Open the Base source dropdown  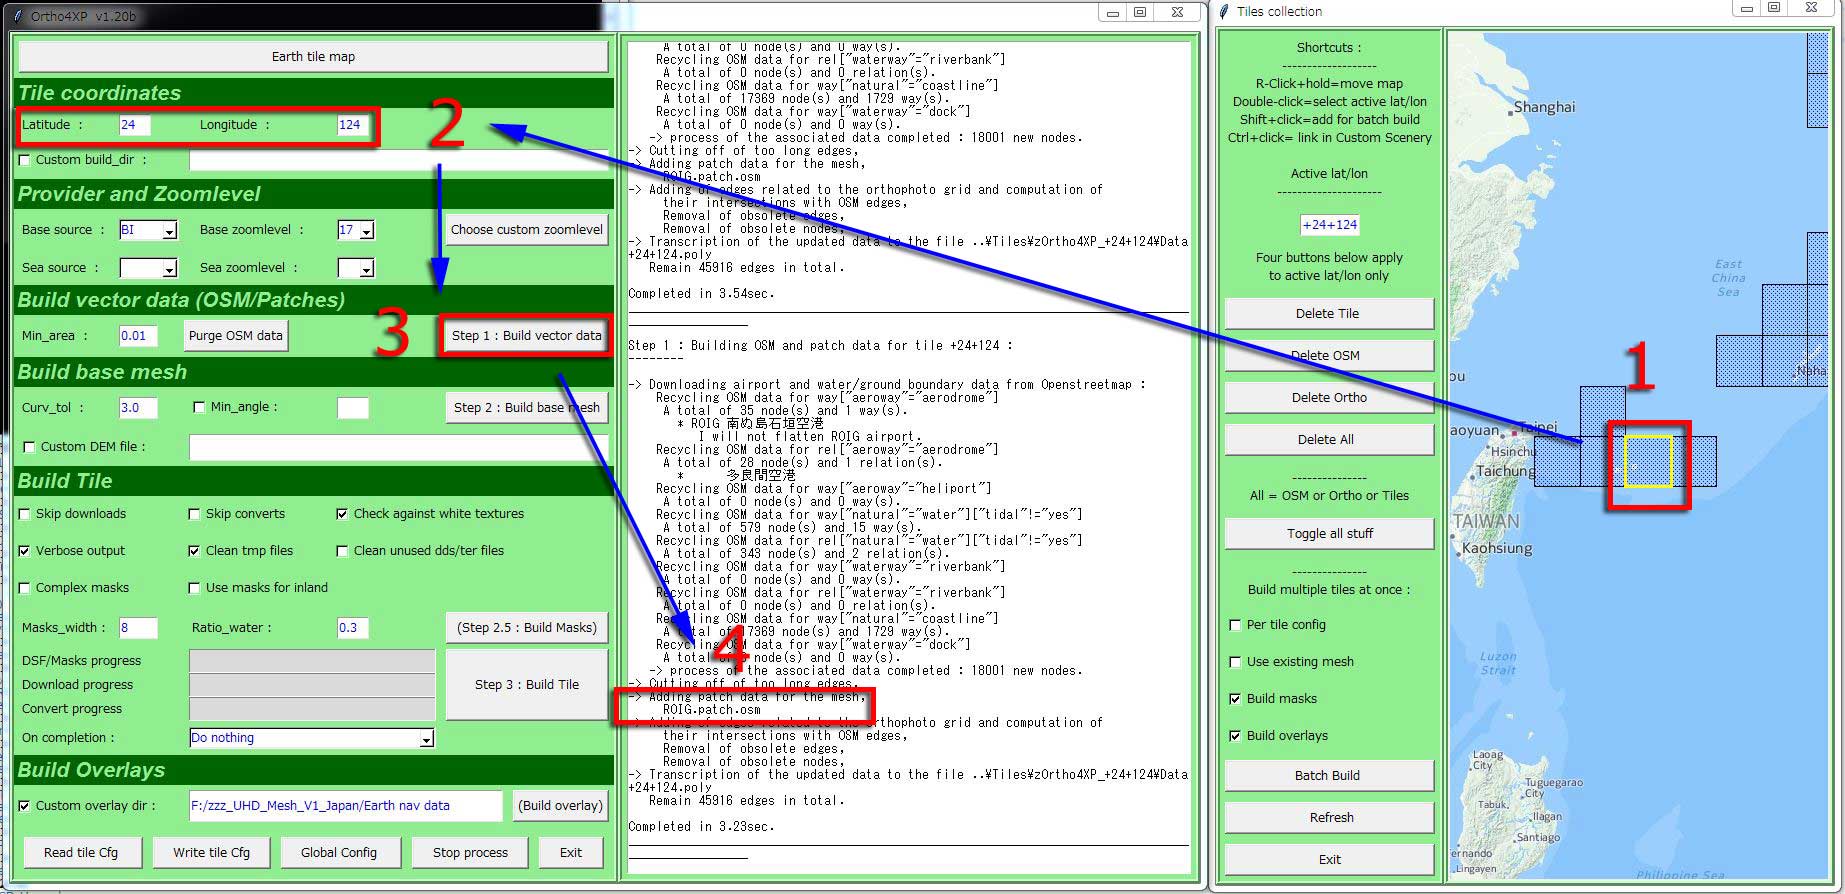coord(169,231)
